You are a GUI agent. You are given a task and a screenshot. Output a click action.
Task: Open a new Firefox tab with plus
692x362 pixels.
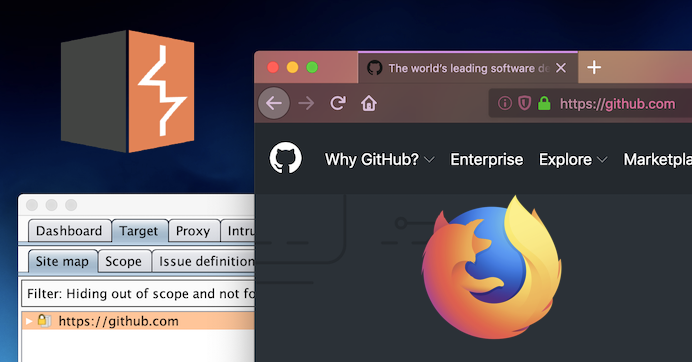click(594, 68)
